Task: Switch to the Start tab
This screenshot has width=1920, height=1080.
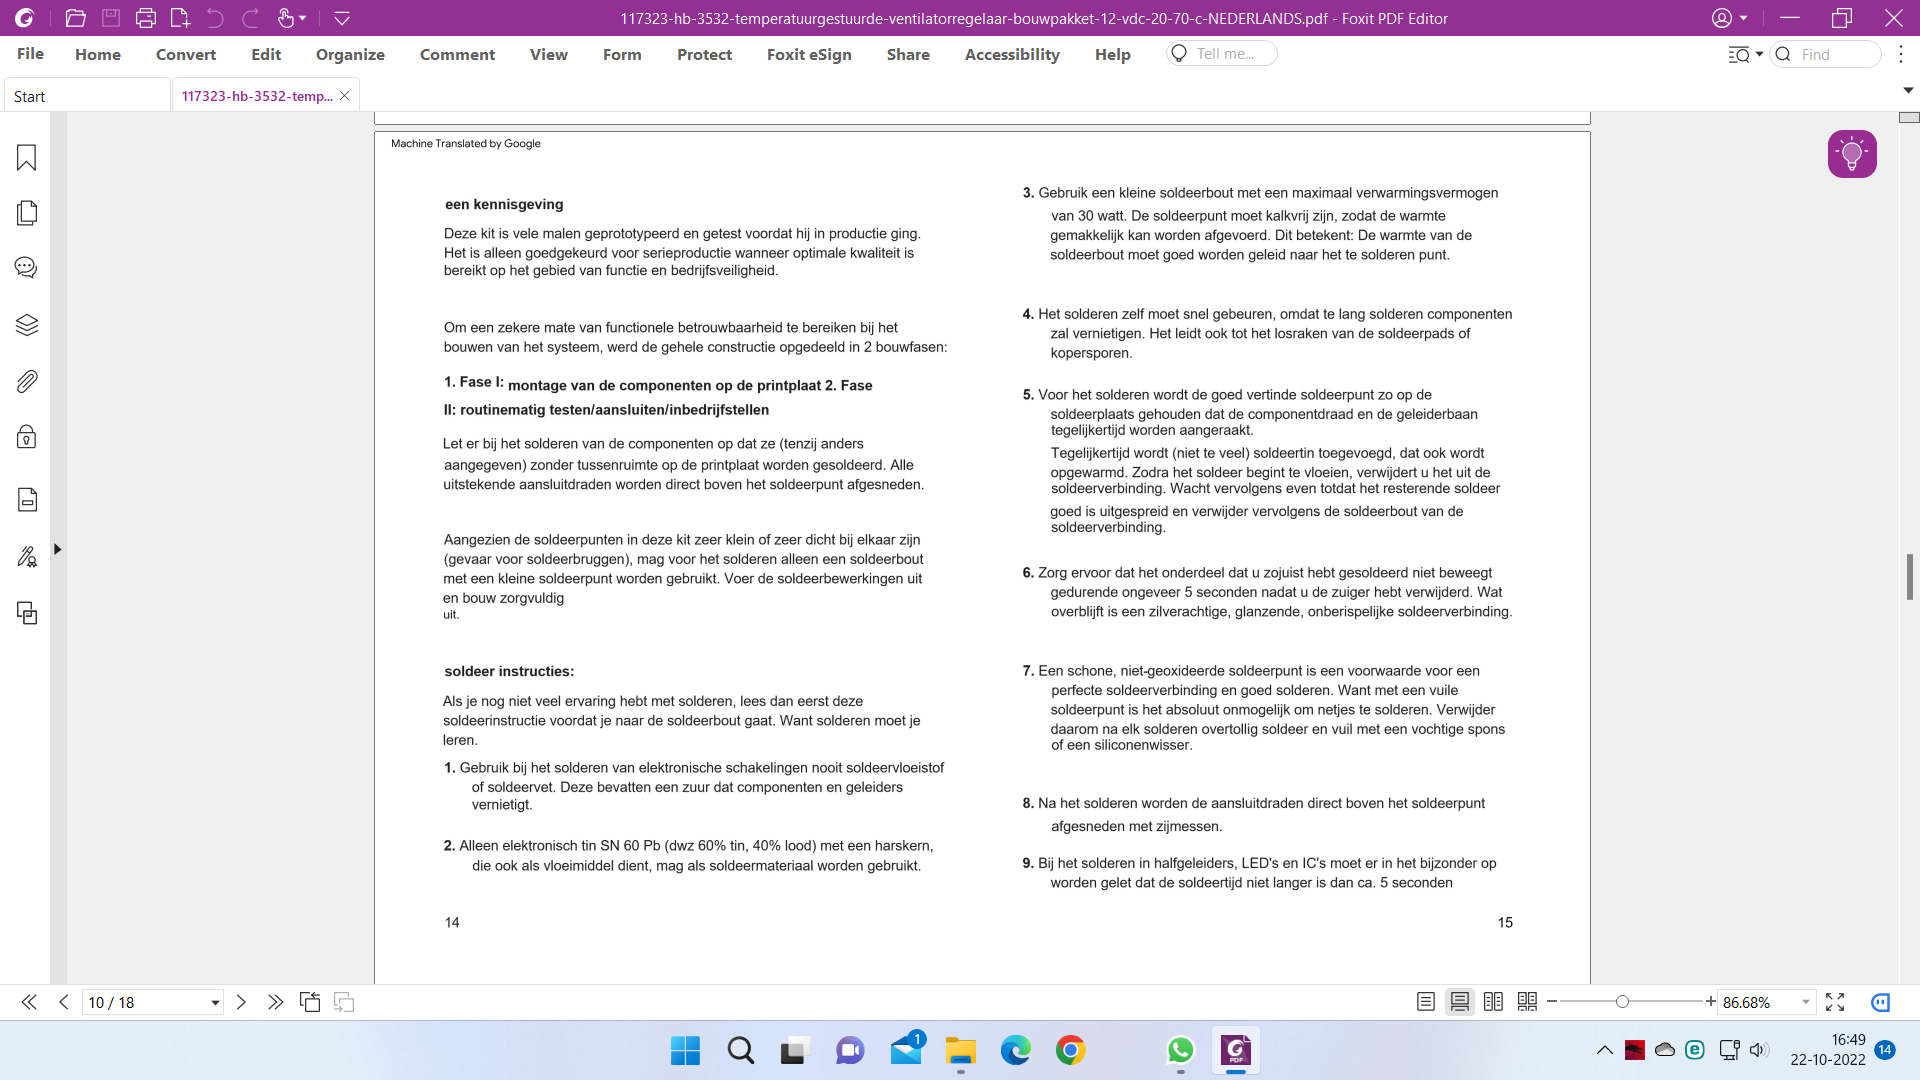Action: [x=87, y=96]
